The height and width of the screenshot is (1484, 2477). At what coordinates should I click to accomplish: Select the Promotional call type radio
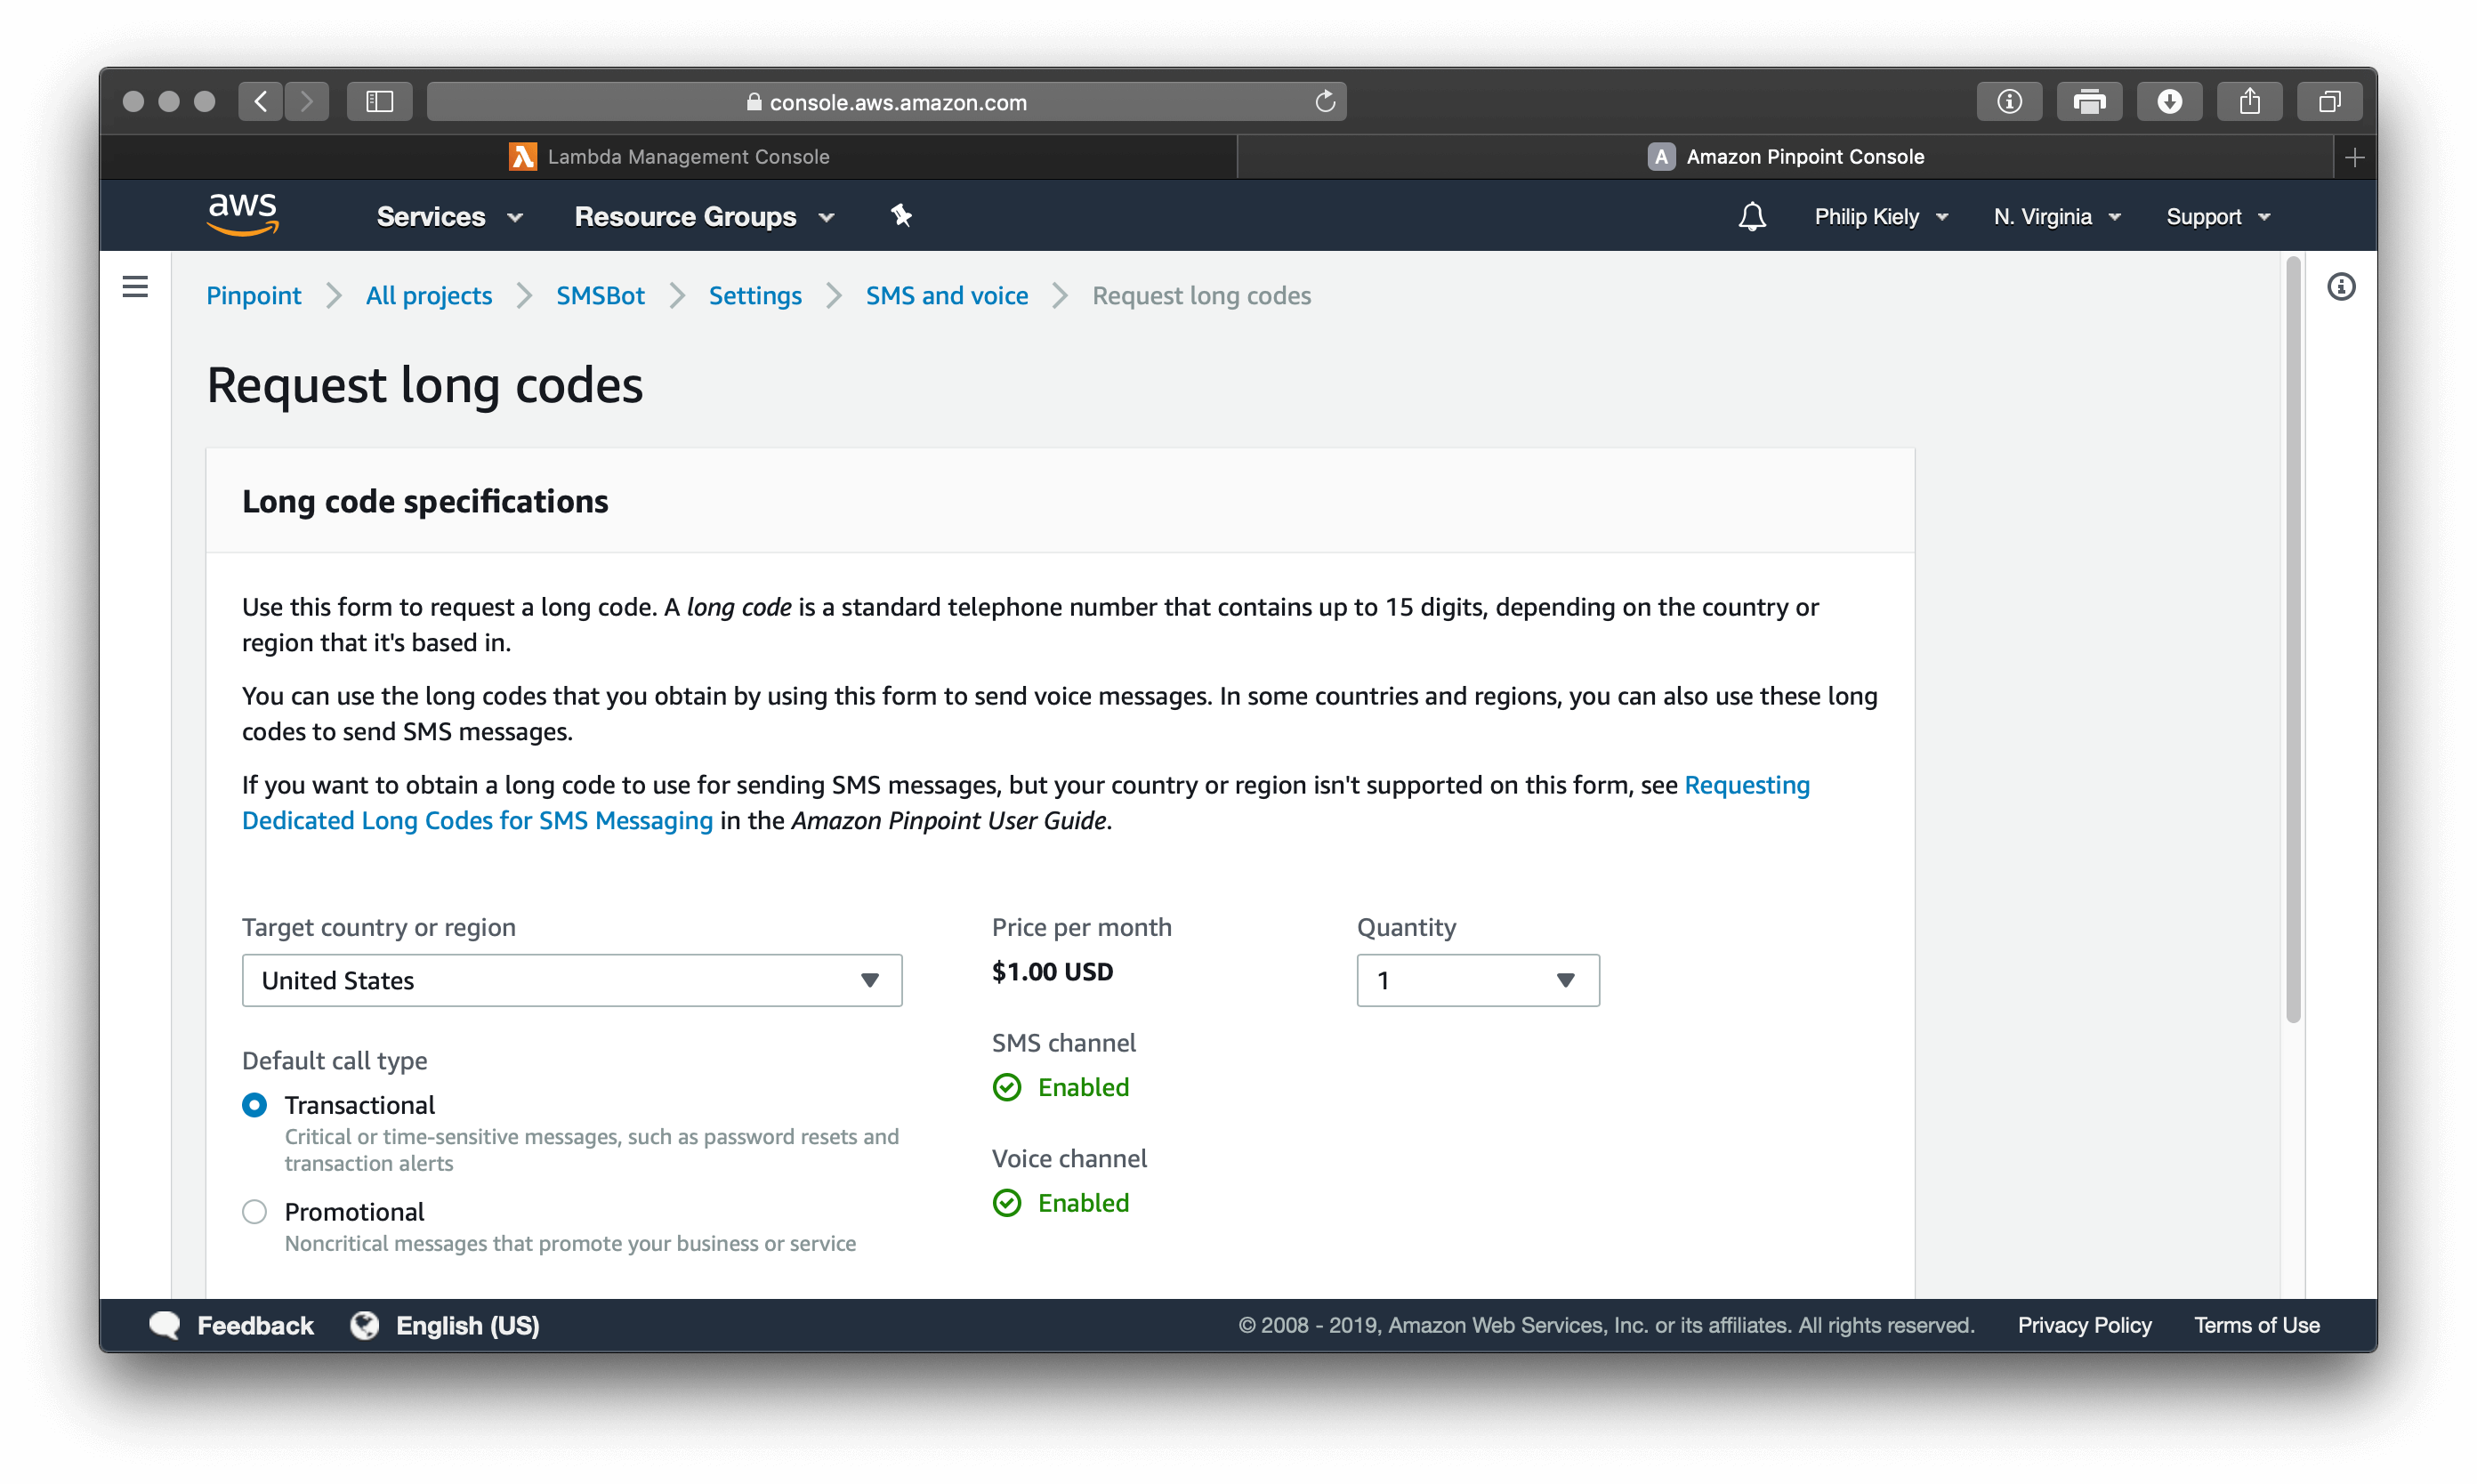pos(255,1212)
